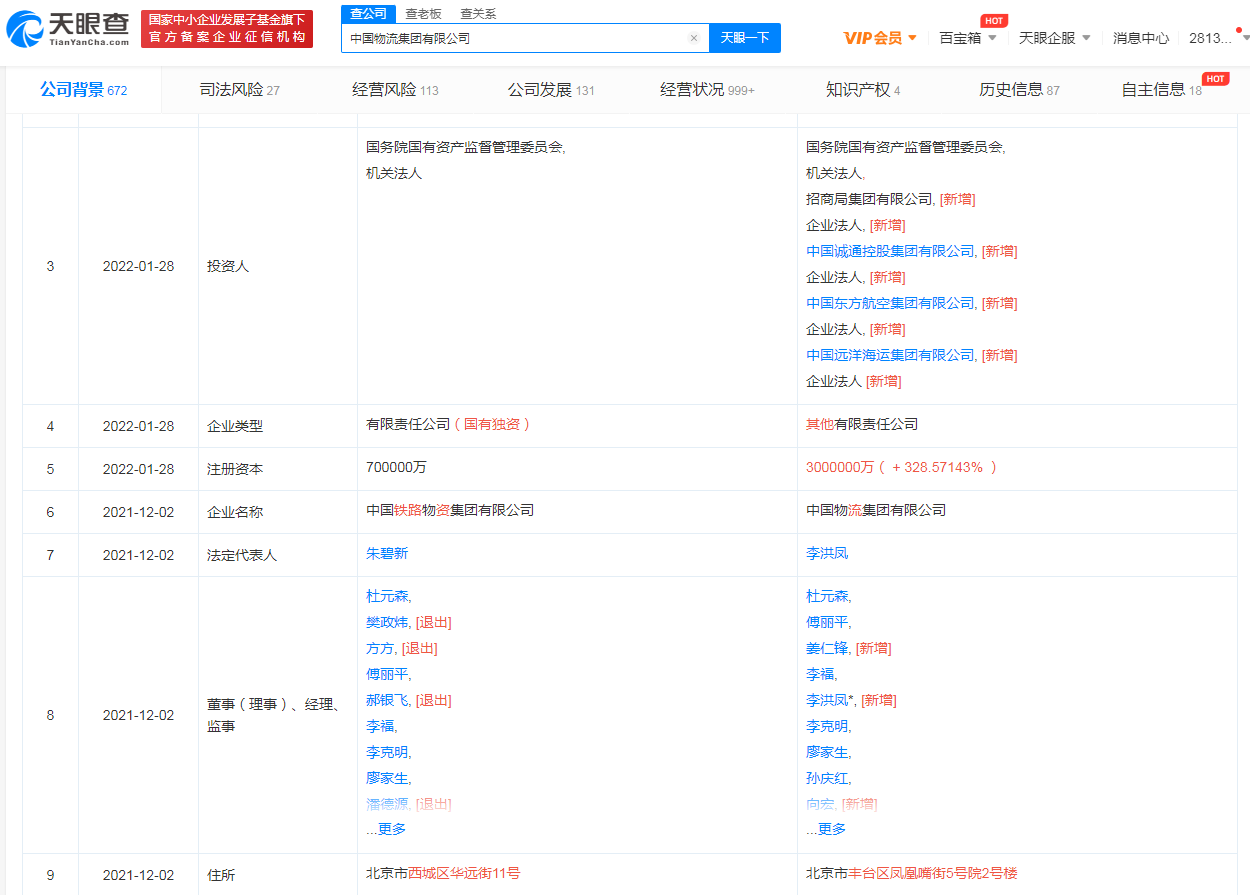Switch to the 公司发展 tab
The height and width of the screenshot is (895, 1250).
click(551, 90)
